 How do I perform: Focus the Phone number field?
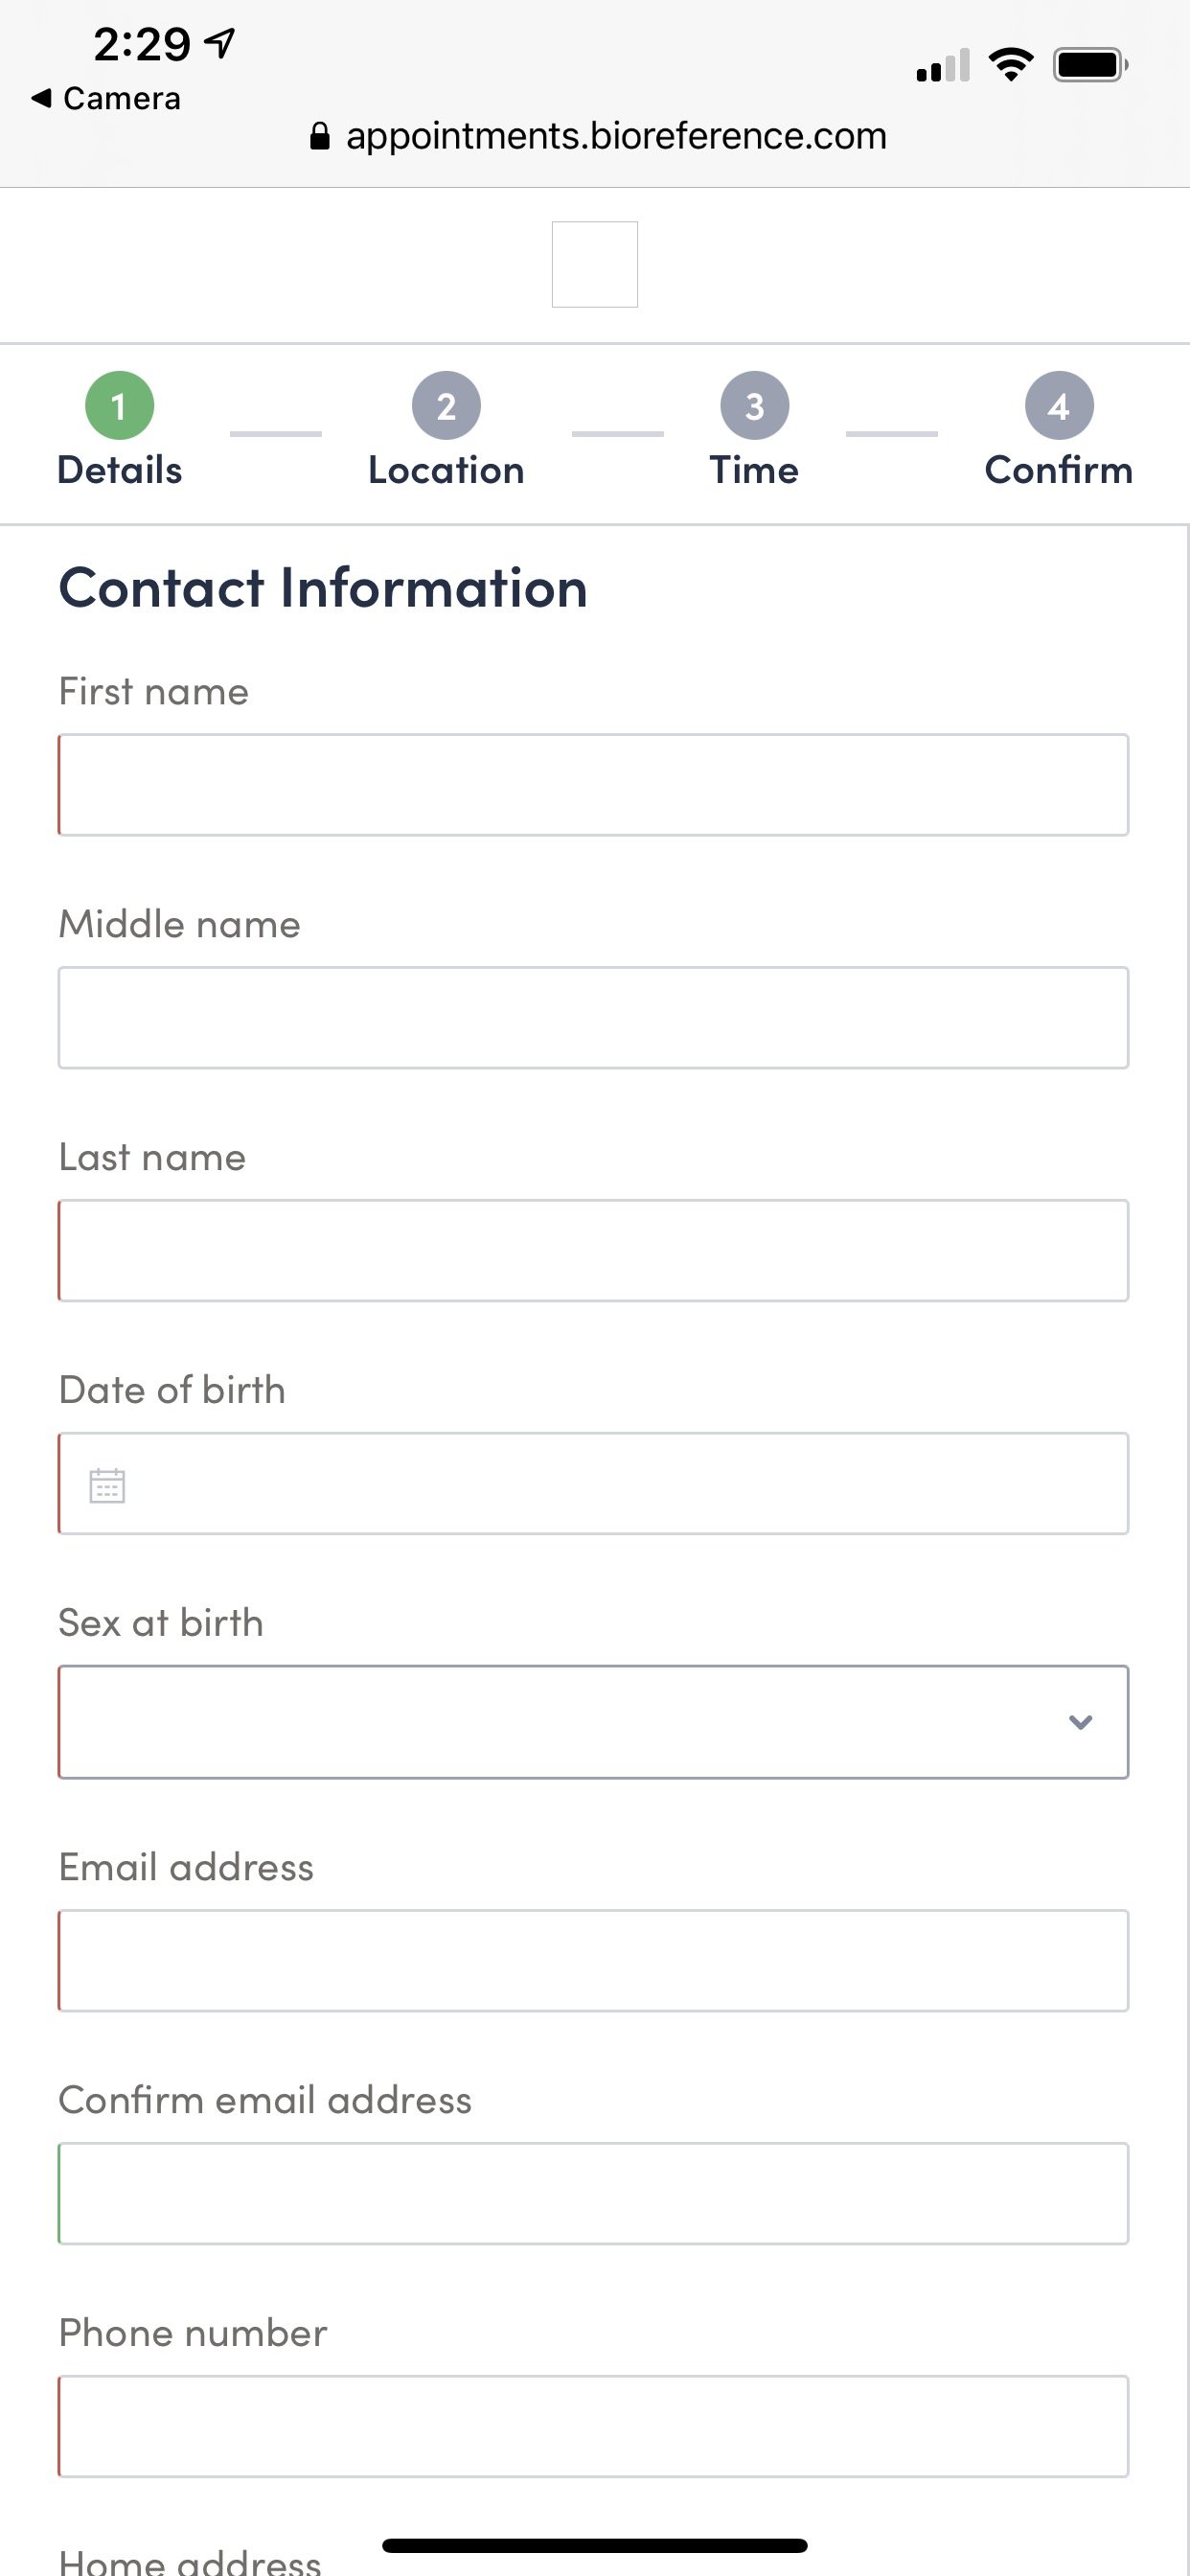tap(593, 2426)
